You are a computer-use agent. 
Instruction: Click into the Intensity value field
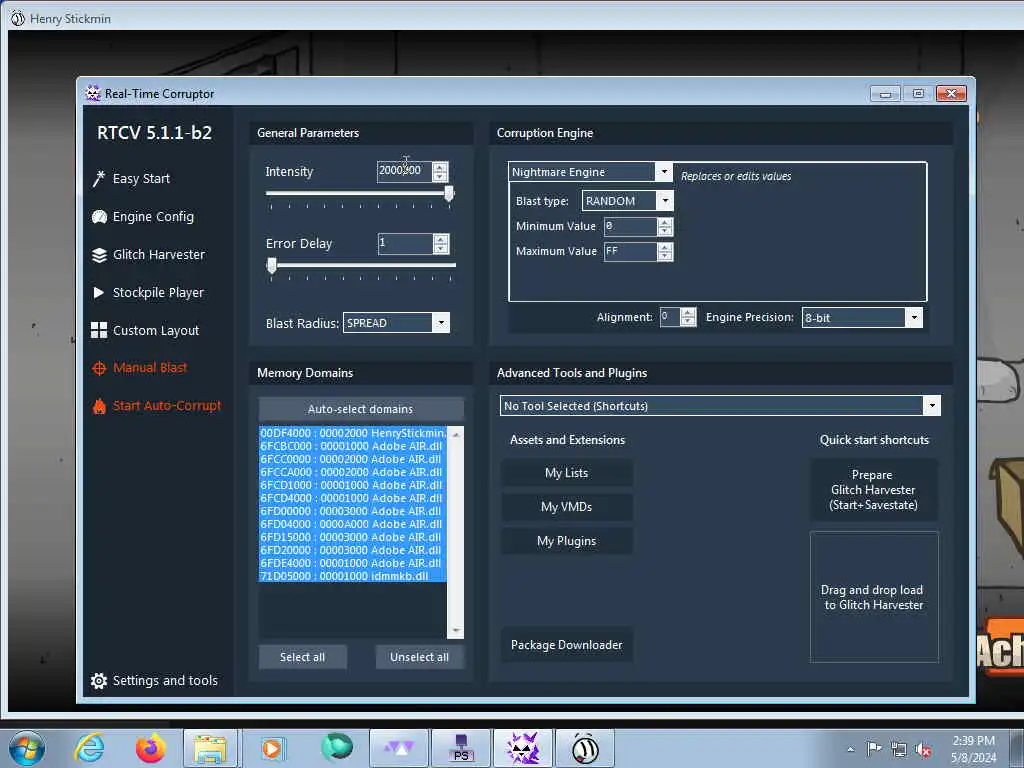click(x=405, y=172)
